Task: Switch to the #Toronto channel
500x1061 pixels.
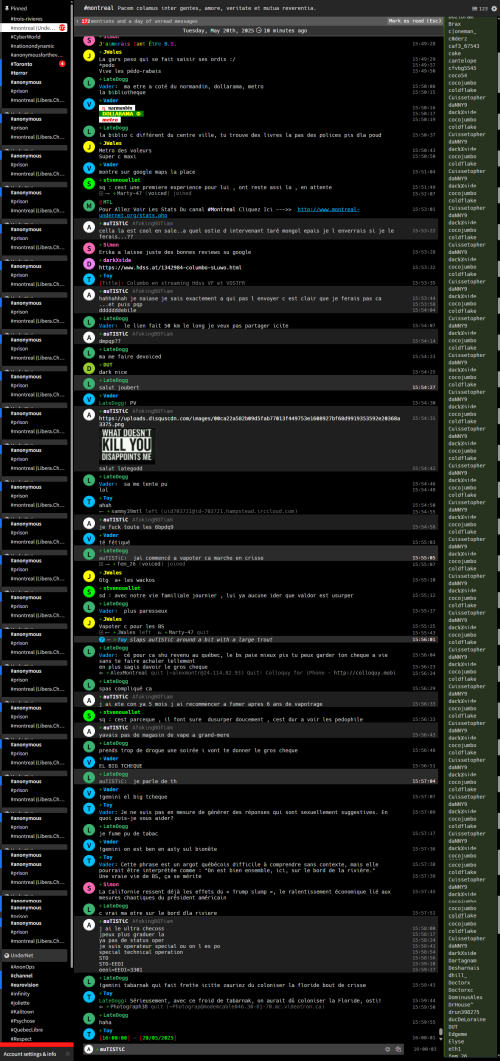Action: click(x=22, y=64)
